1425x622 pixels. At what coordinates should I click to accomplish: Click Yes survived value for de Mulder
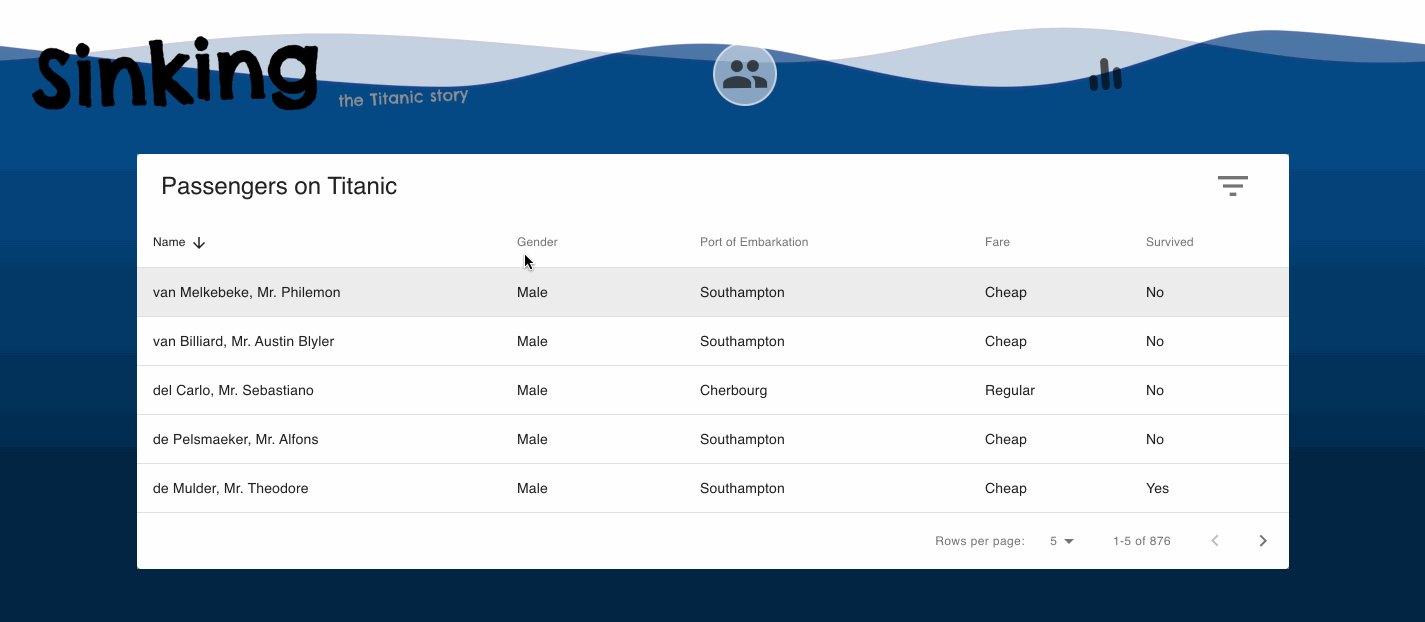click(1157, 488)
